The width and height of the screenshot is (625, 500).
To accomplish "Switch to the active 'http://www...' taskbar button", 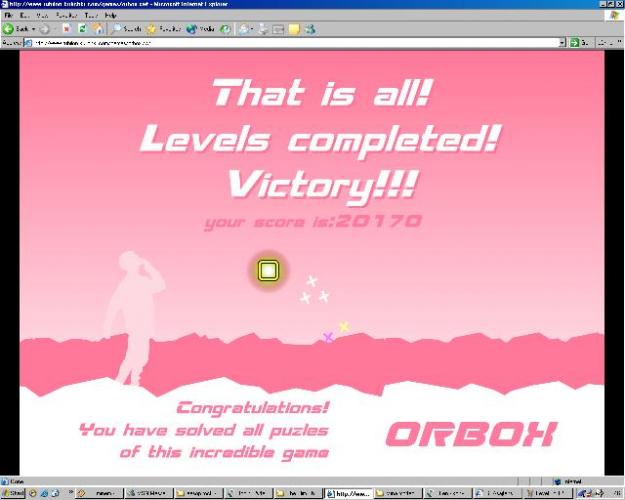I will [x=349, y=493].
